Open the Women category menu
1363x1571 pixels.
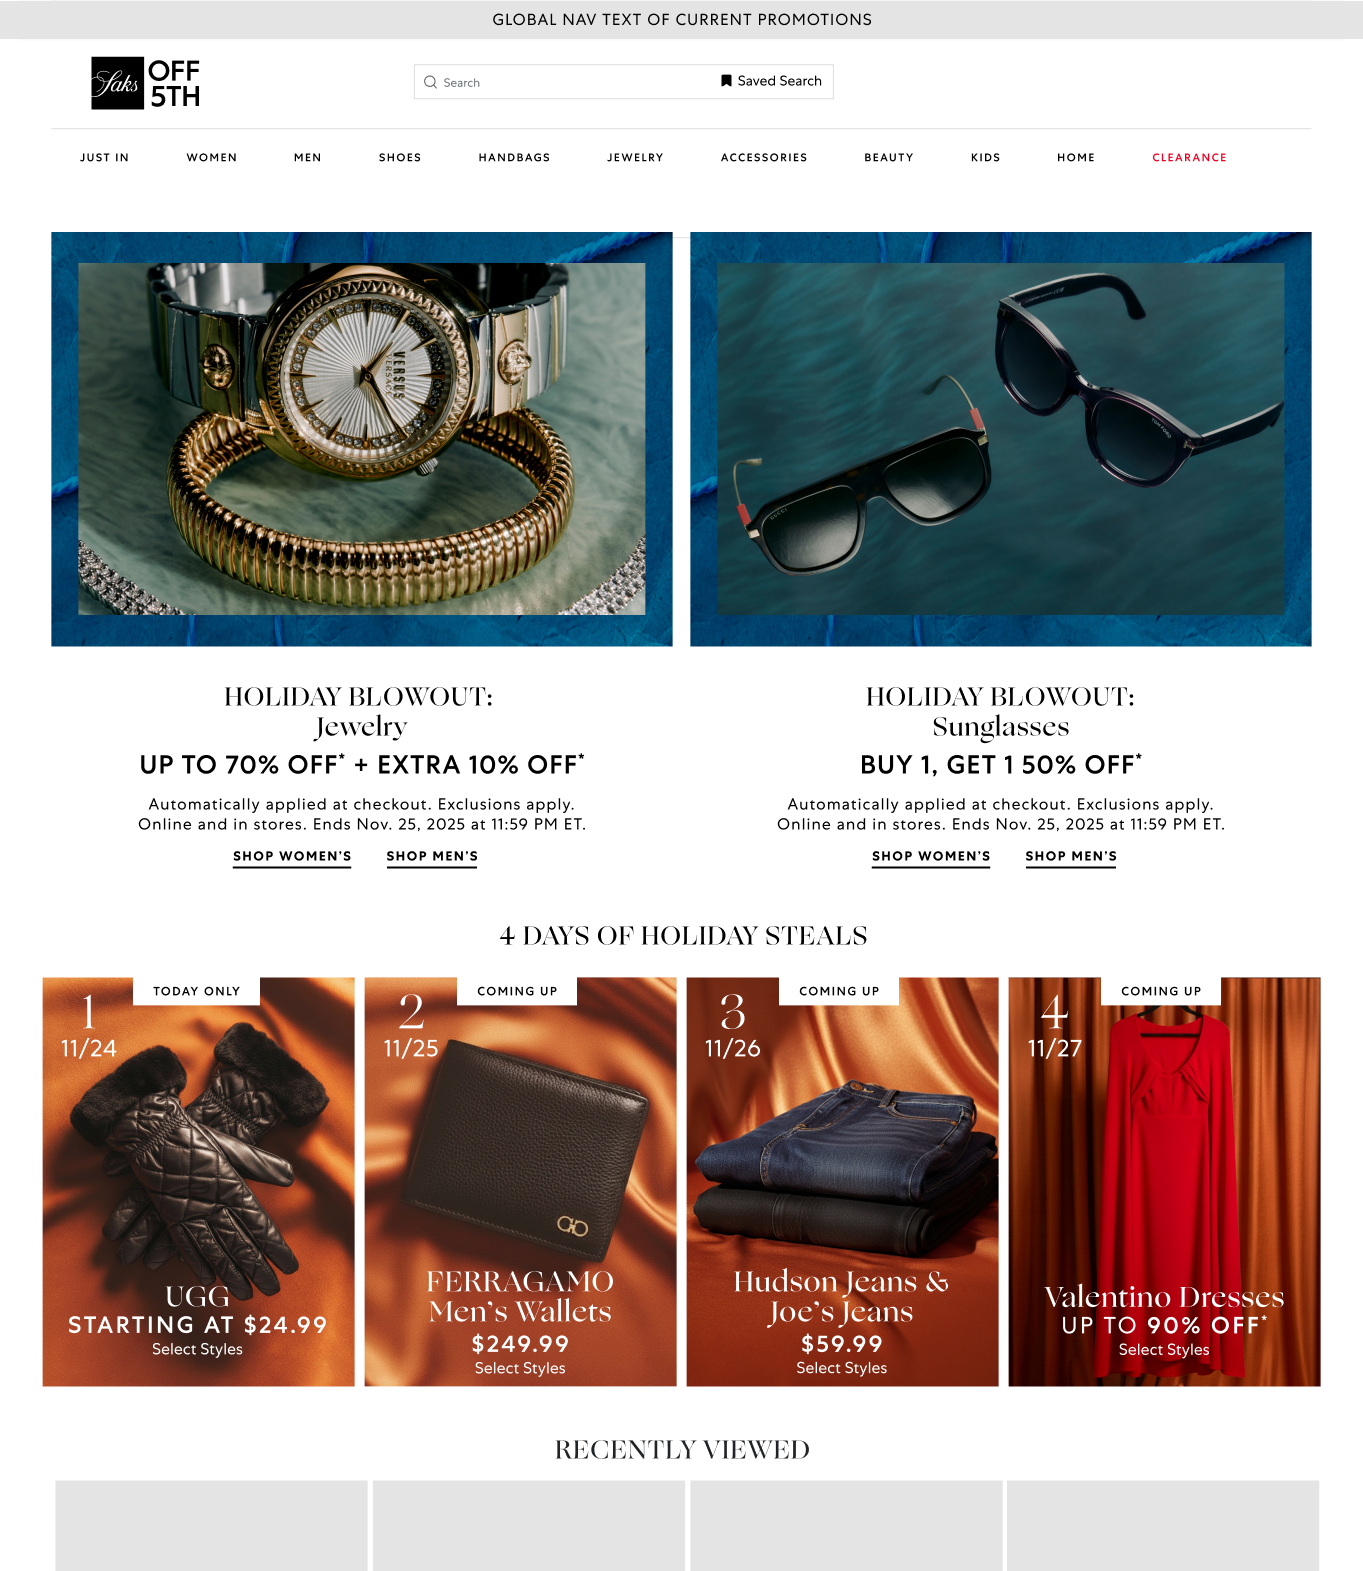click(x=212, y=158)
